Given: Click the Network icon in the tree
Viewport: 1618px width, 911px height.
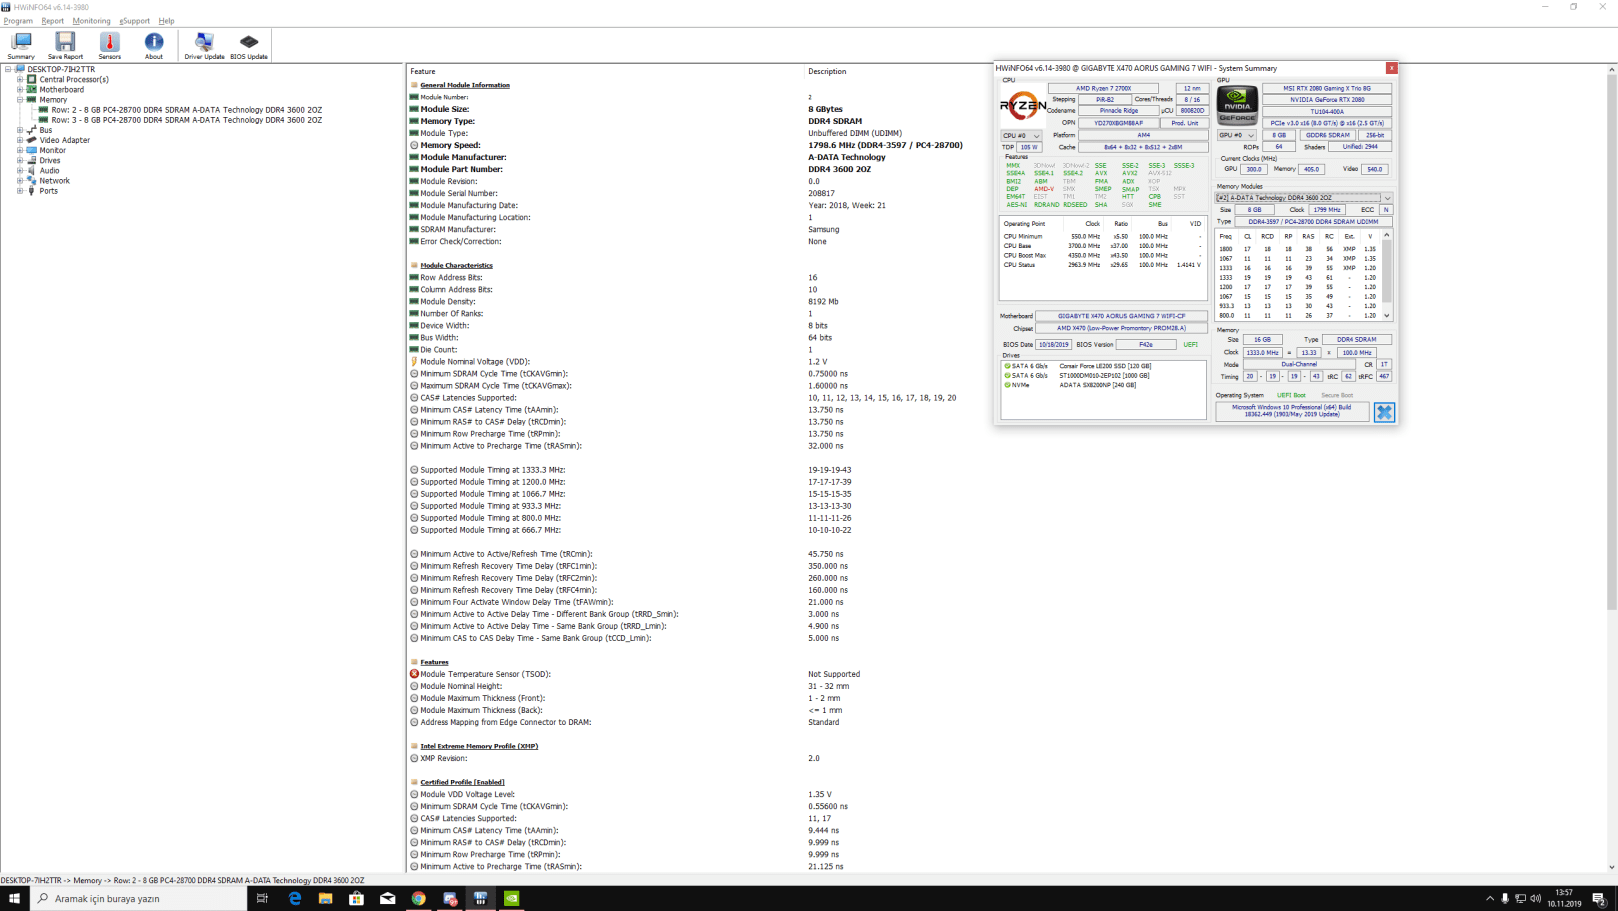Looking at the screenshot, I should point(32,180).
